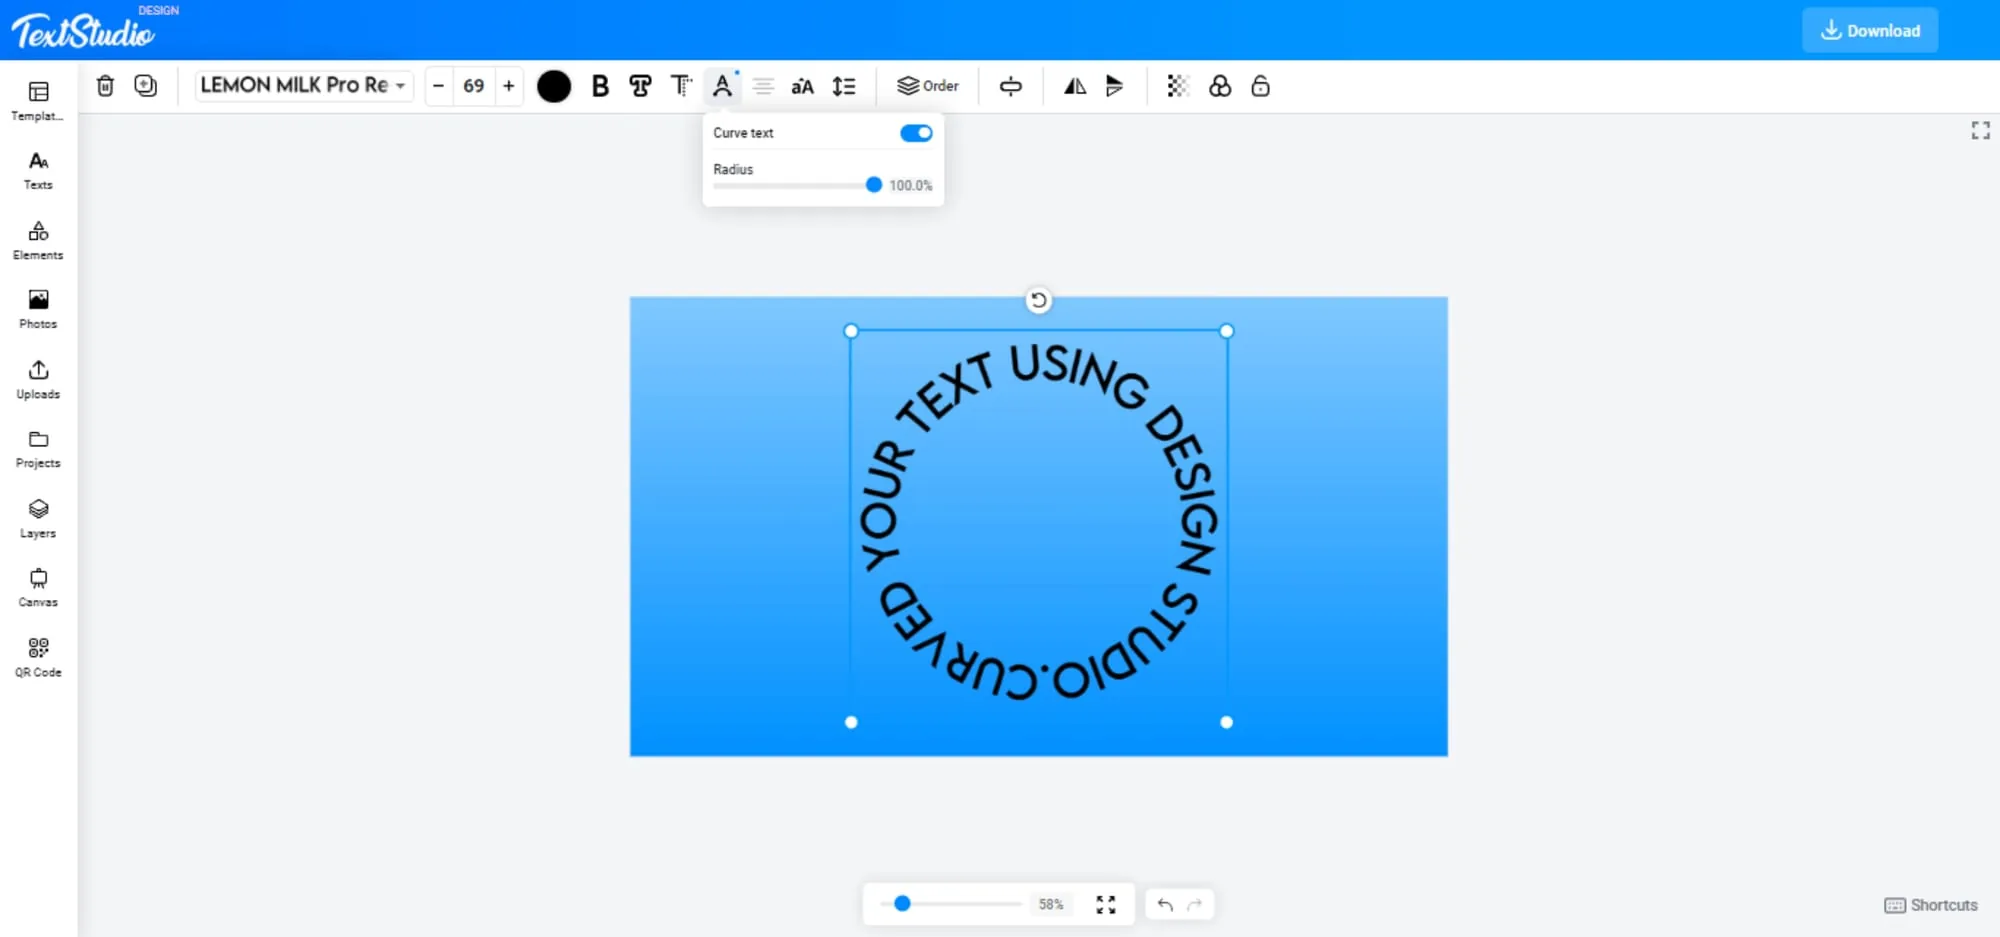
Task: Increase the font size with the plus button
Action: [x=508, y=86]
